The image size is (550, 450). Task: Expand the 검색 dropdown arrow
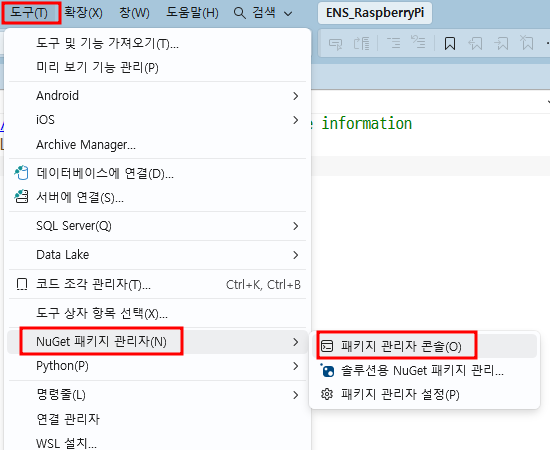point(288,14)
